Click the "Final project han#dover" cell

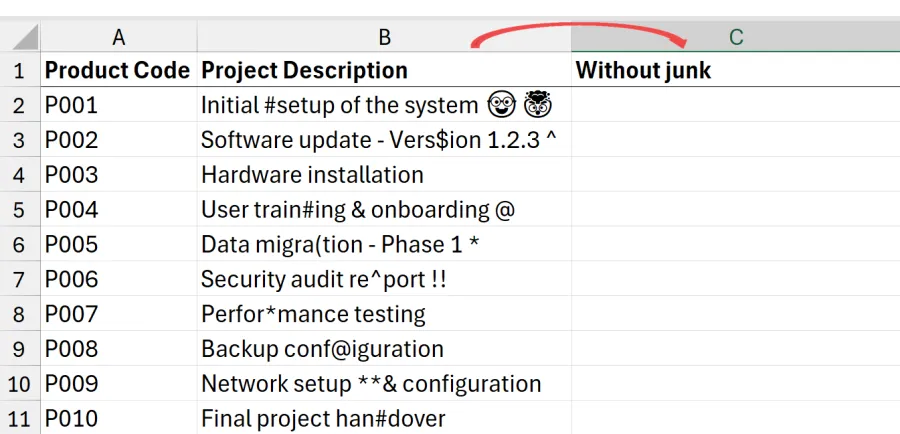tap(384, 417)
